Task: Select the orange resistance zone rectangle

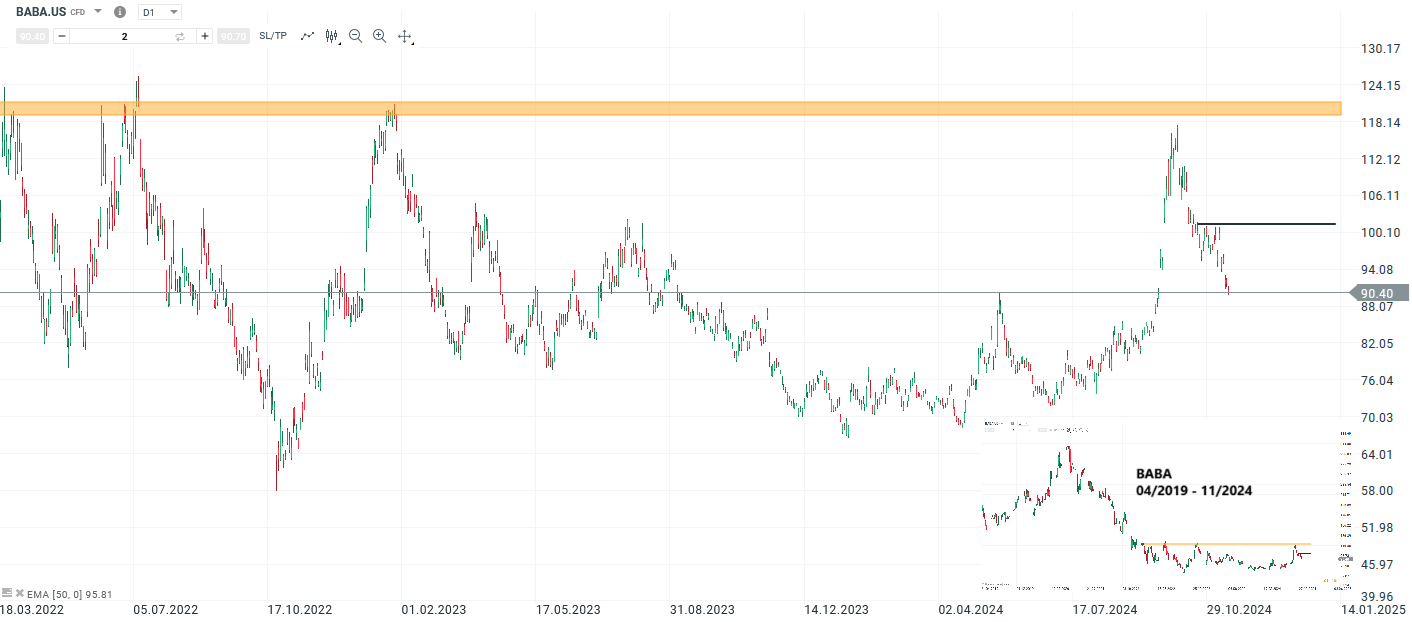Action: (670, 108)
